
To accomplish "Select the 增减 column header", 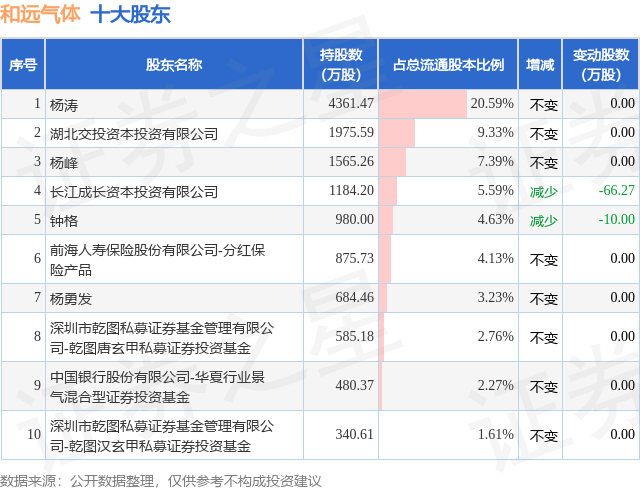I will click(x=540, y=65).
